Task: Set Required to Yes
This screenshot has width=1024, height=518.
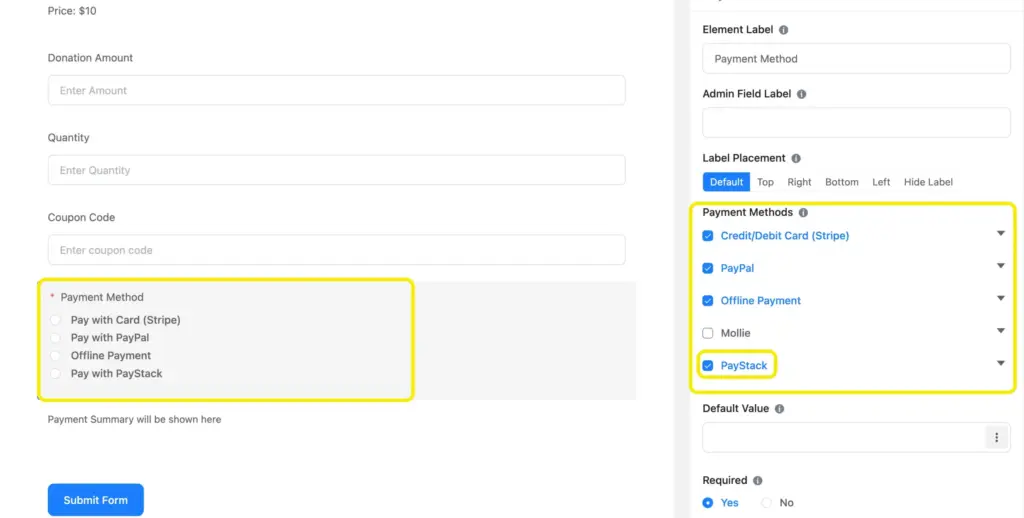Action: click(708, 503)
